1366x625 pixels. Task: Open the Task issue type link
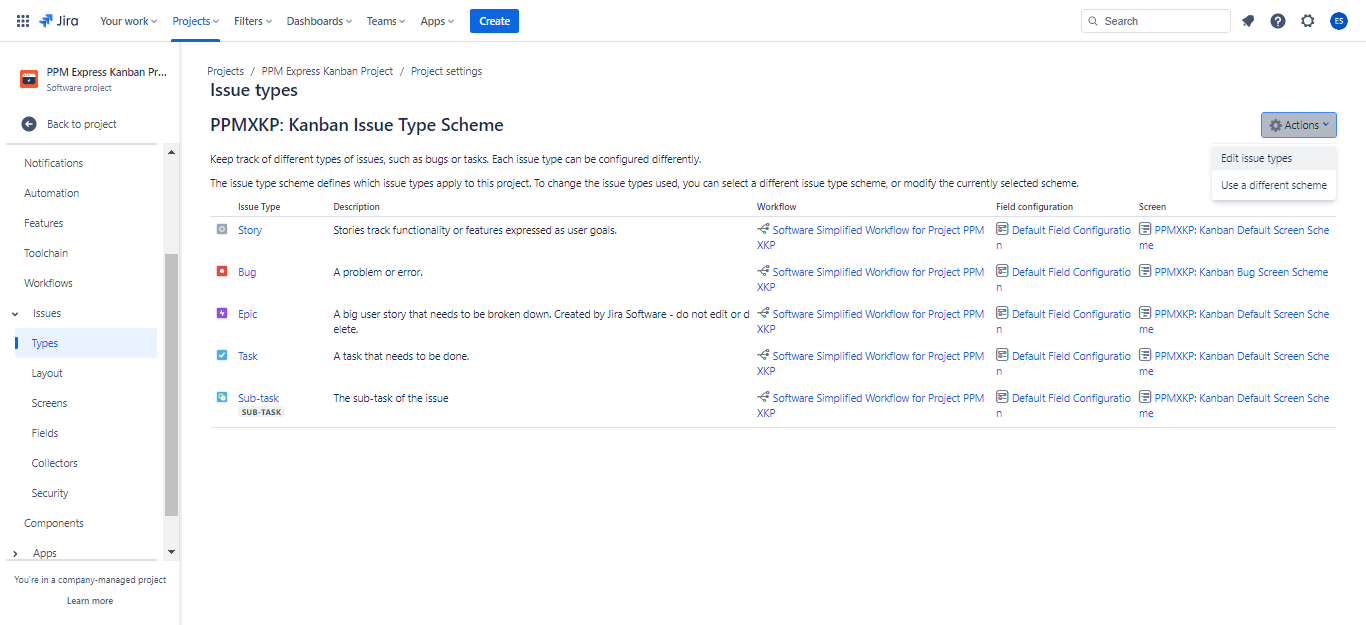pyautogui.click(x=248, y=356)
